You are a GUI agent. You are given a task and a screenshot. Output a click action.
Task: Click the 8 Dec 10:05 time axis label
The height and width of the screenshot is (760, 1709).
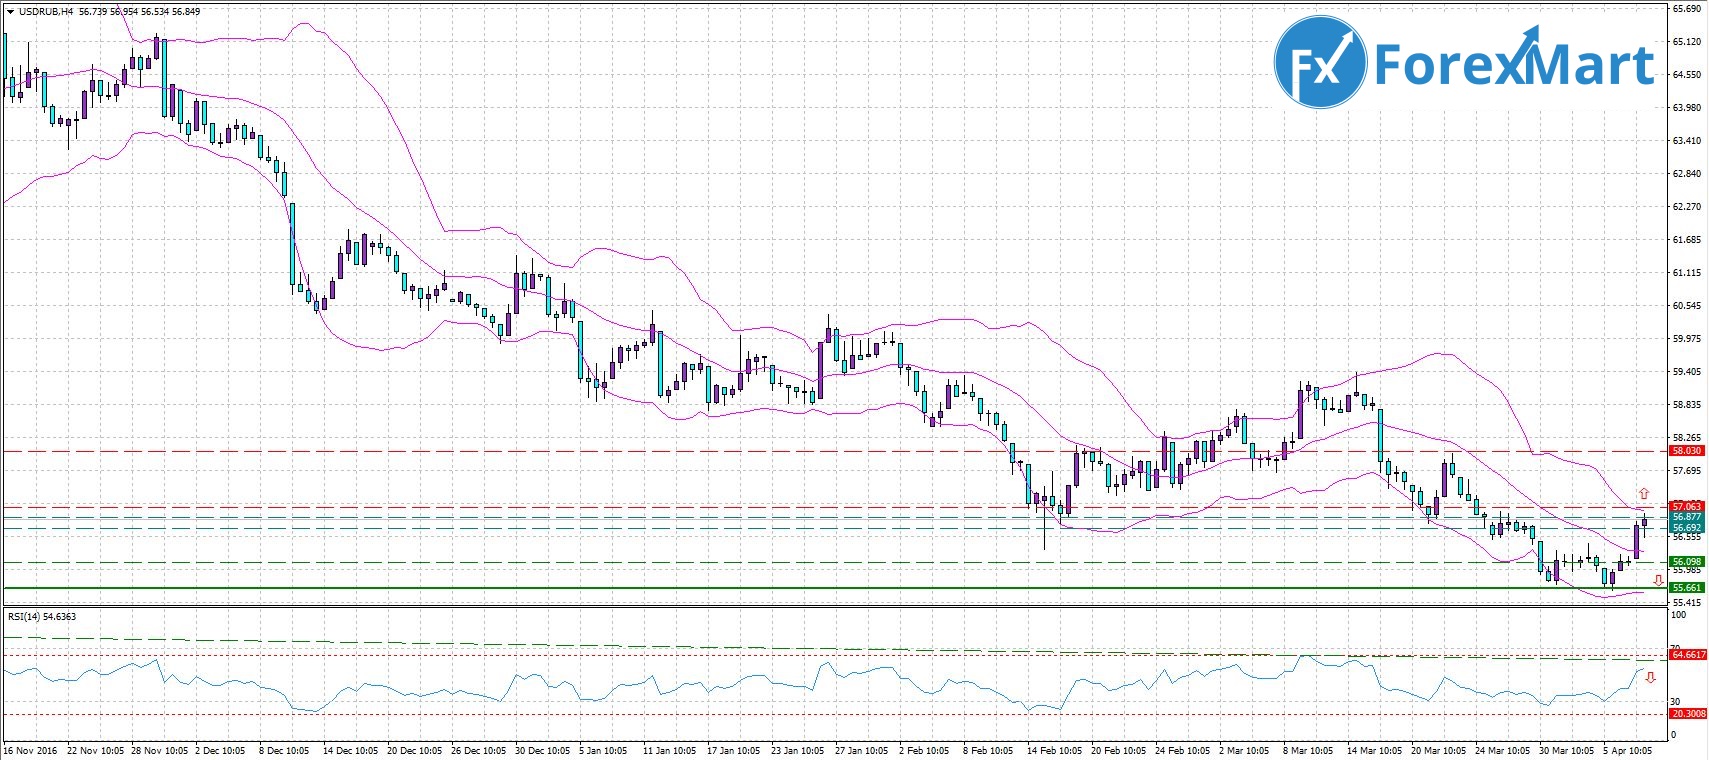coord(284,750)
